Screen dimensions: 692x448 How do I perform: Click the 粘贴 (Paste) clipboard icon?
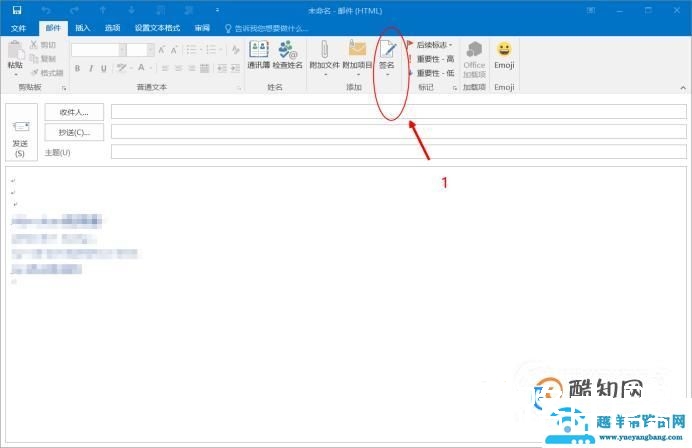click(15, 50)
